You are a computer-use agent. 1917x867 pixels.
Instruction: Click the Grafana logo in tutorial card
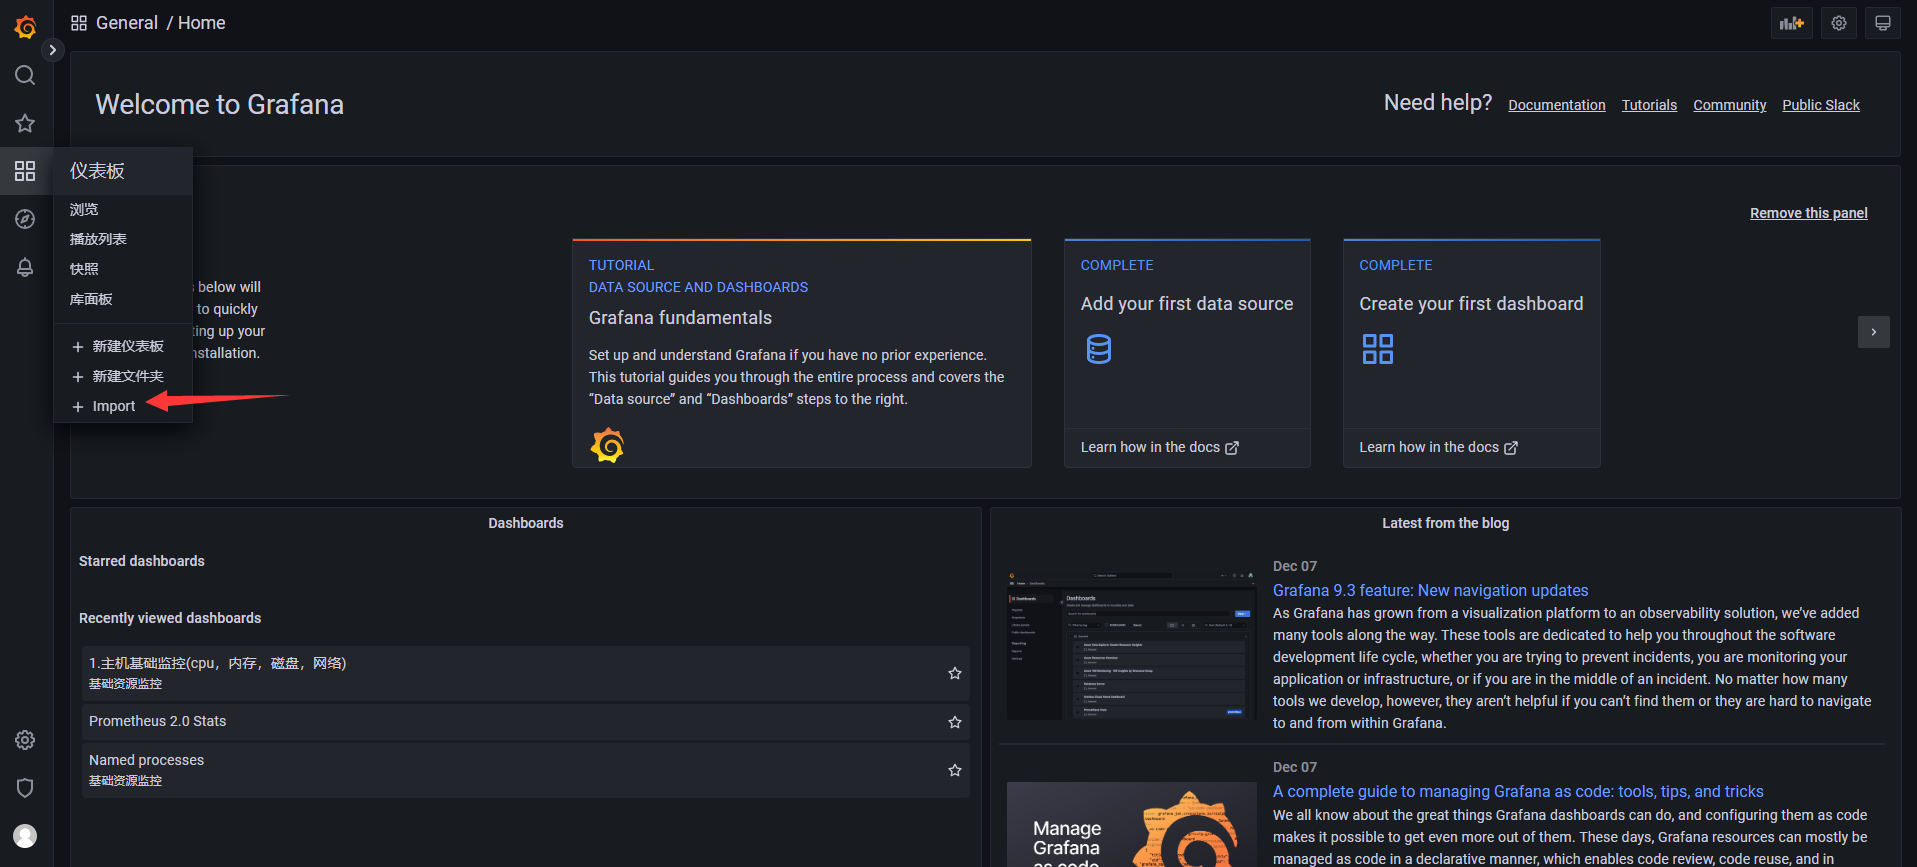(x=607, y=445)
